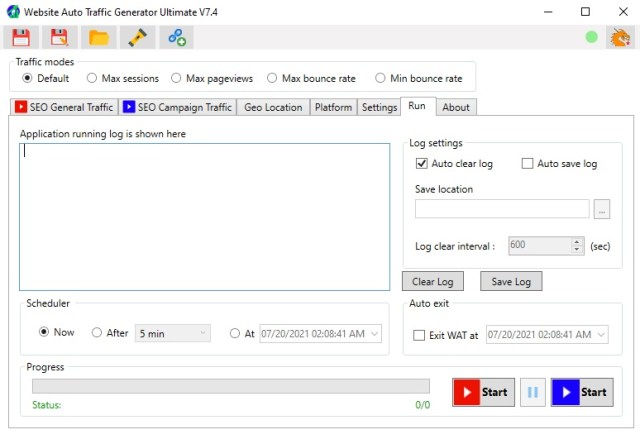Switch to Settings tab
The width and height of the screenshot is (640, 439).
click(379, 107)
